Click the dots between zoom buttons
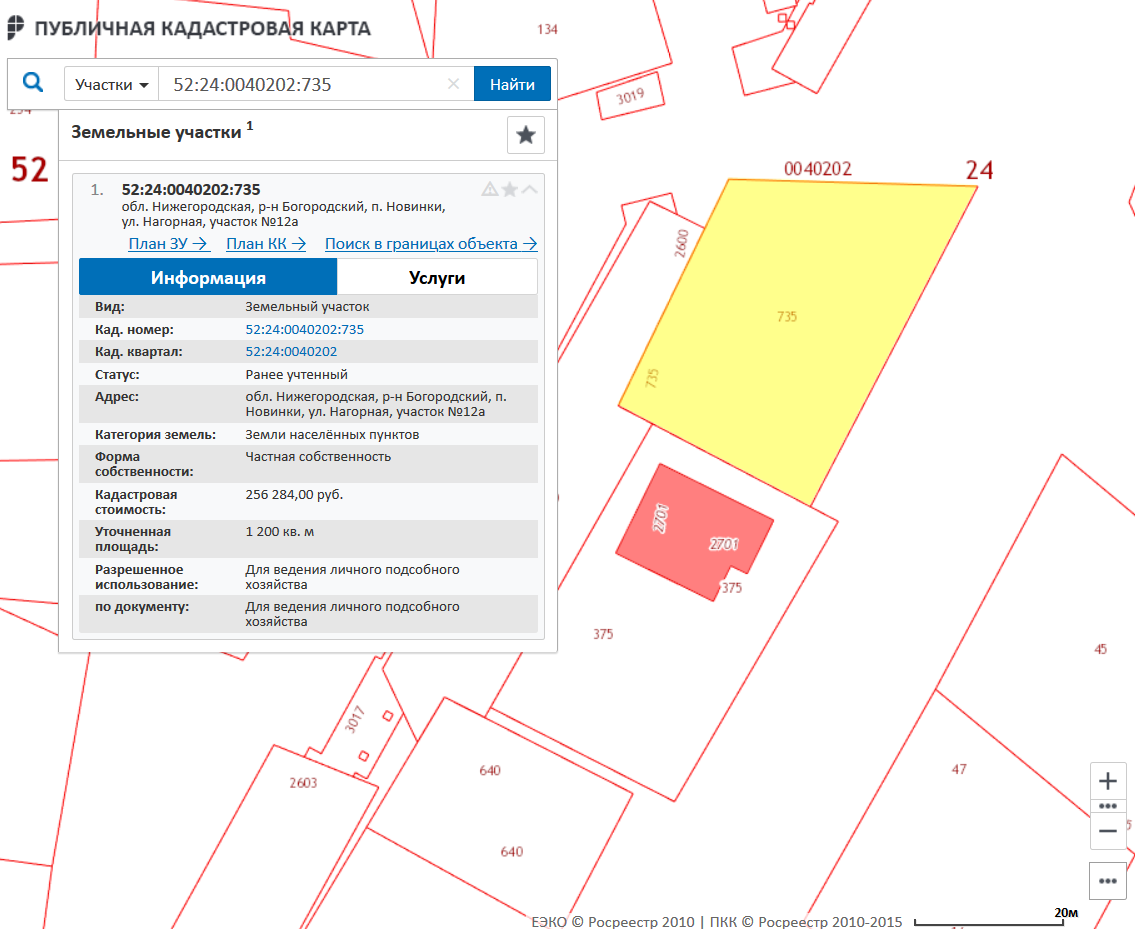1135x929 pixels. [1107, 805]
